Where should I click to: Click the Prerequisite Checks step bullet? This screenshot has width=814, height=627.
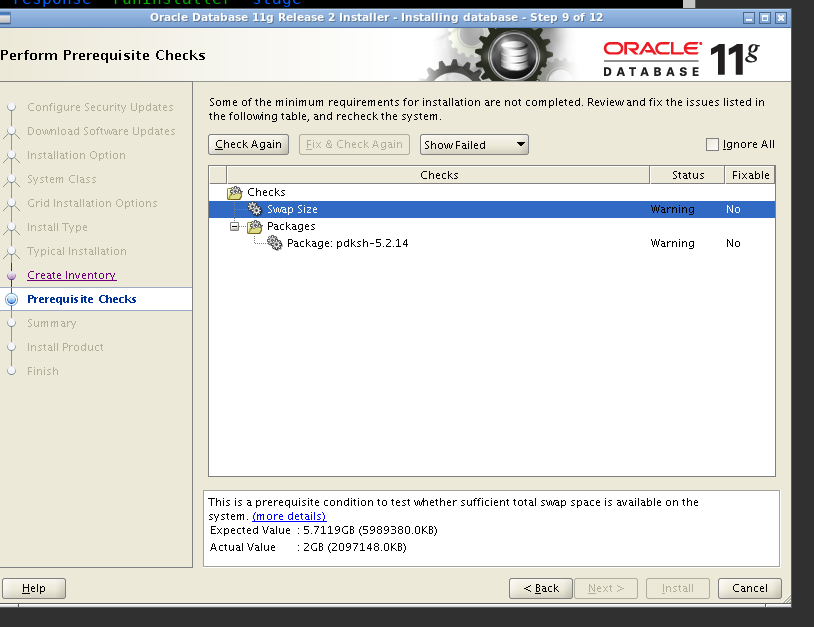click(11, 299)
